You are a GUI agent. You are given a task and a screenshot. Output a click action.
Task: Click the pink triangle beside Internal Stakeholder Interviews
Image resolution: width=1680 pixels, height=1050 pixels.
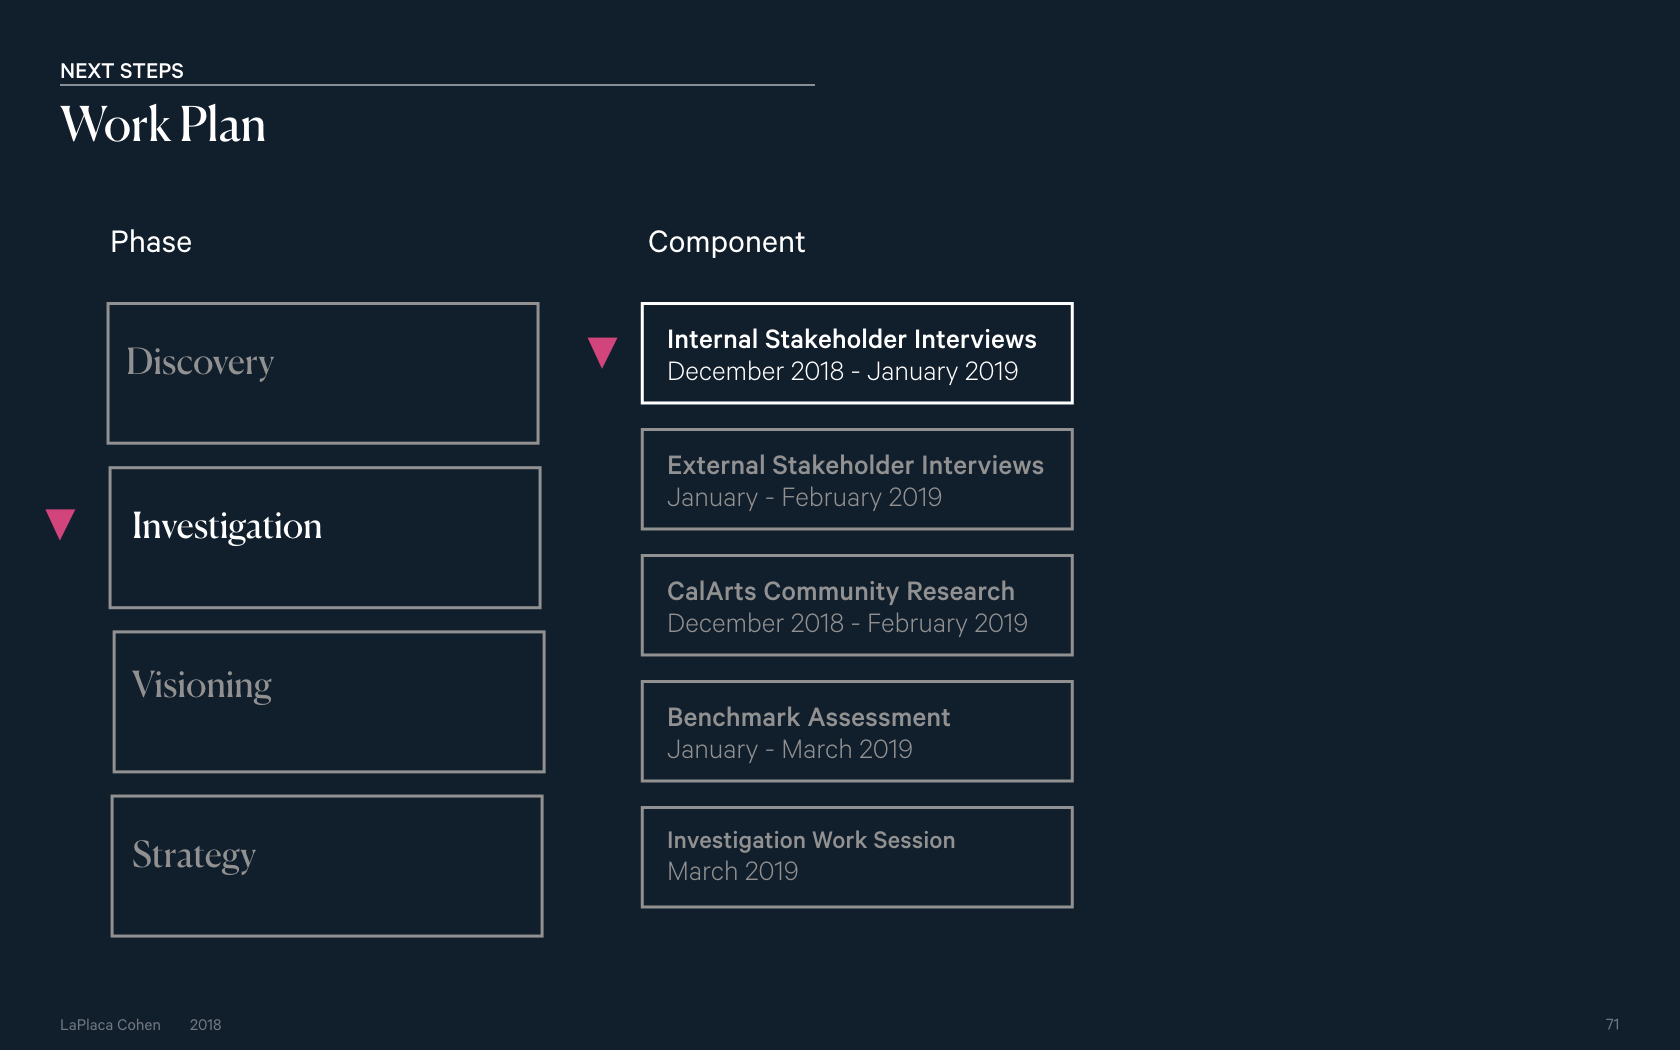[x=602, y=352]
